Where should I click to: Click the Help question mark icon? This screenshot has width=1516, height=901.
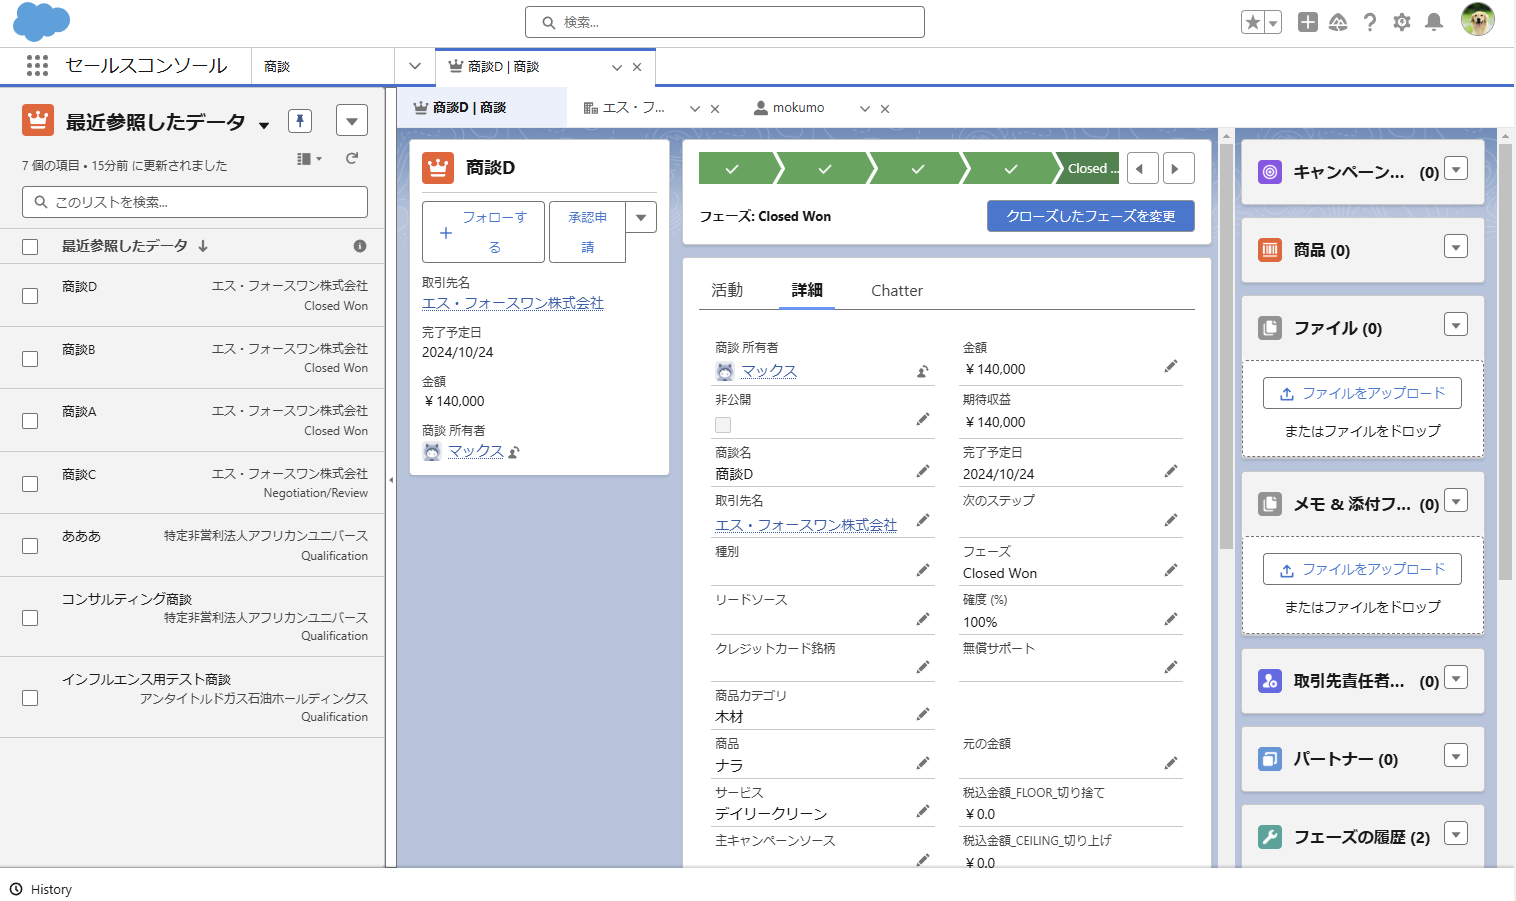1370,21
